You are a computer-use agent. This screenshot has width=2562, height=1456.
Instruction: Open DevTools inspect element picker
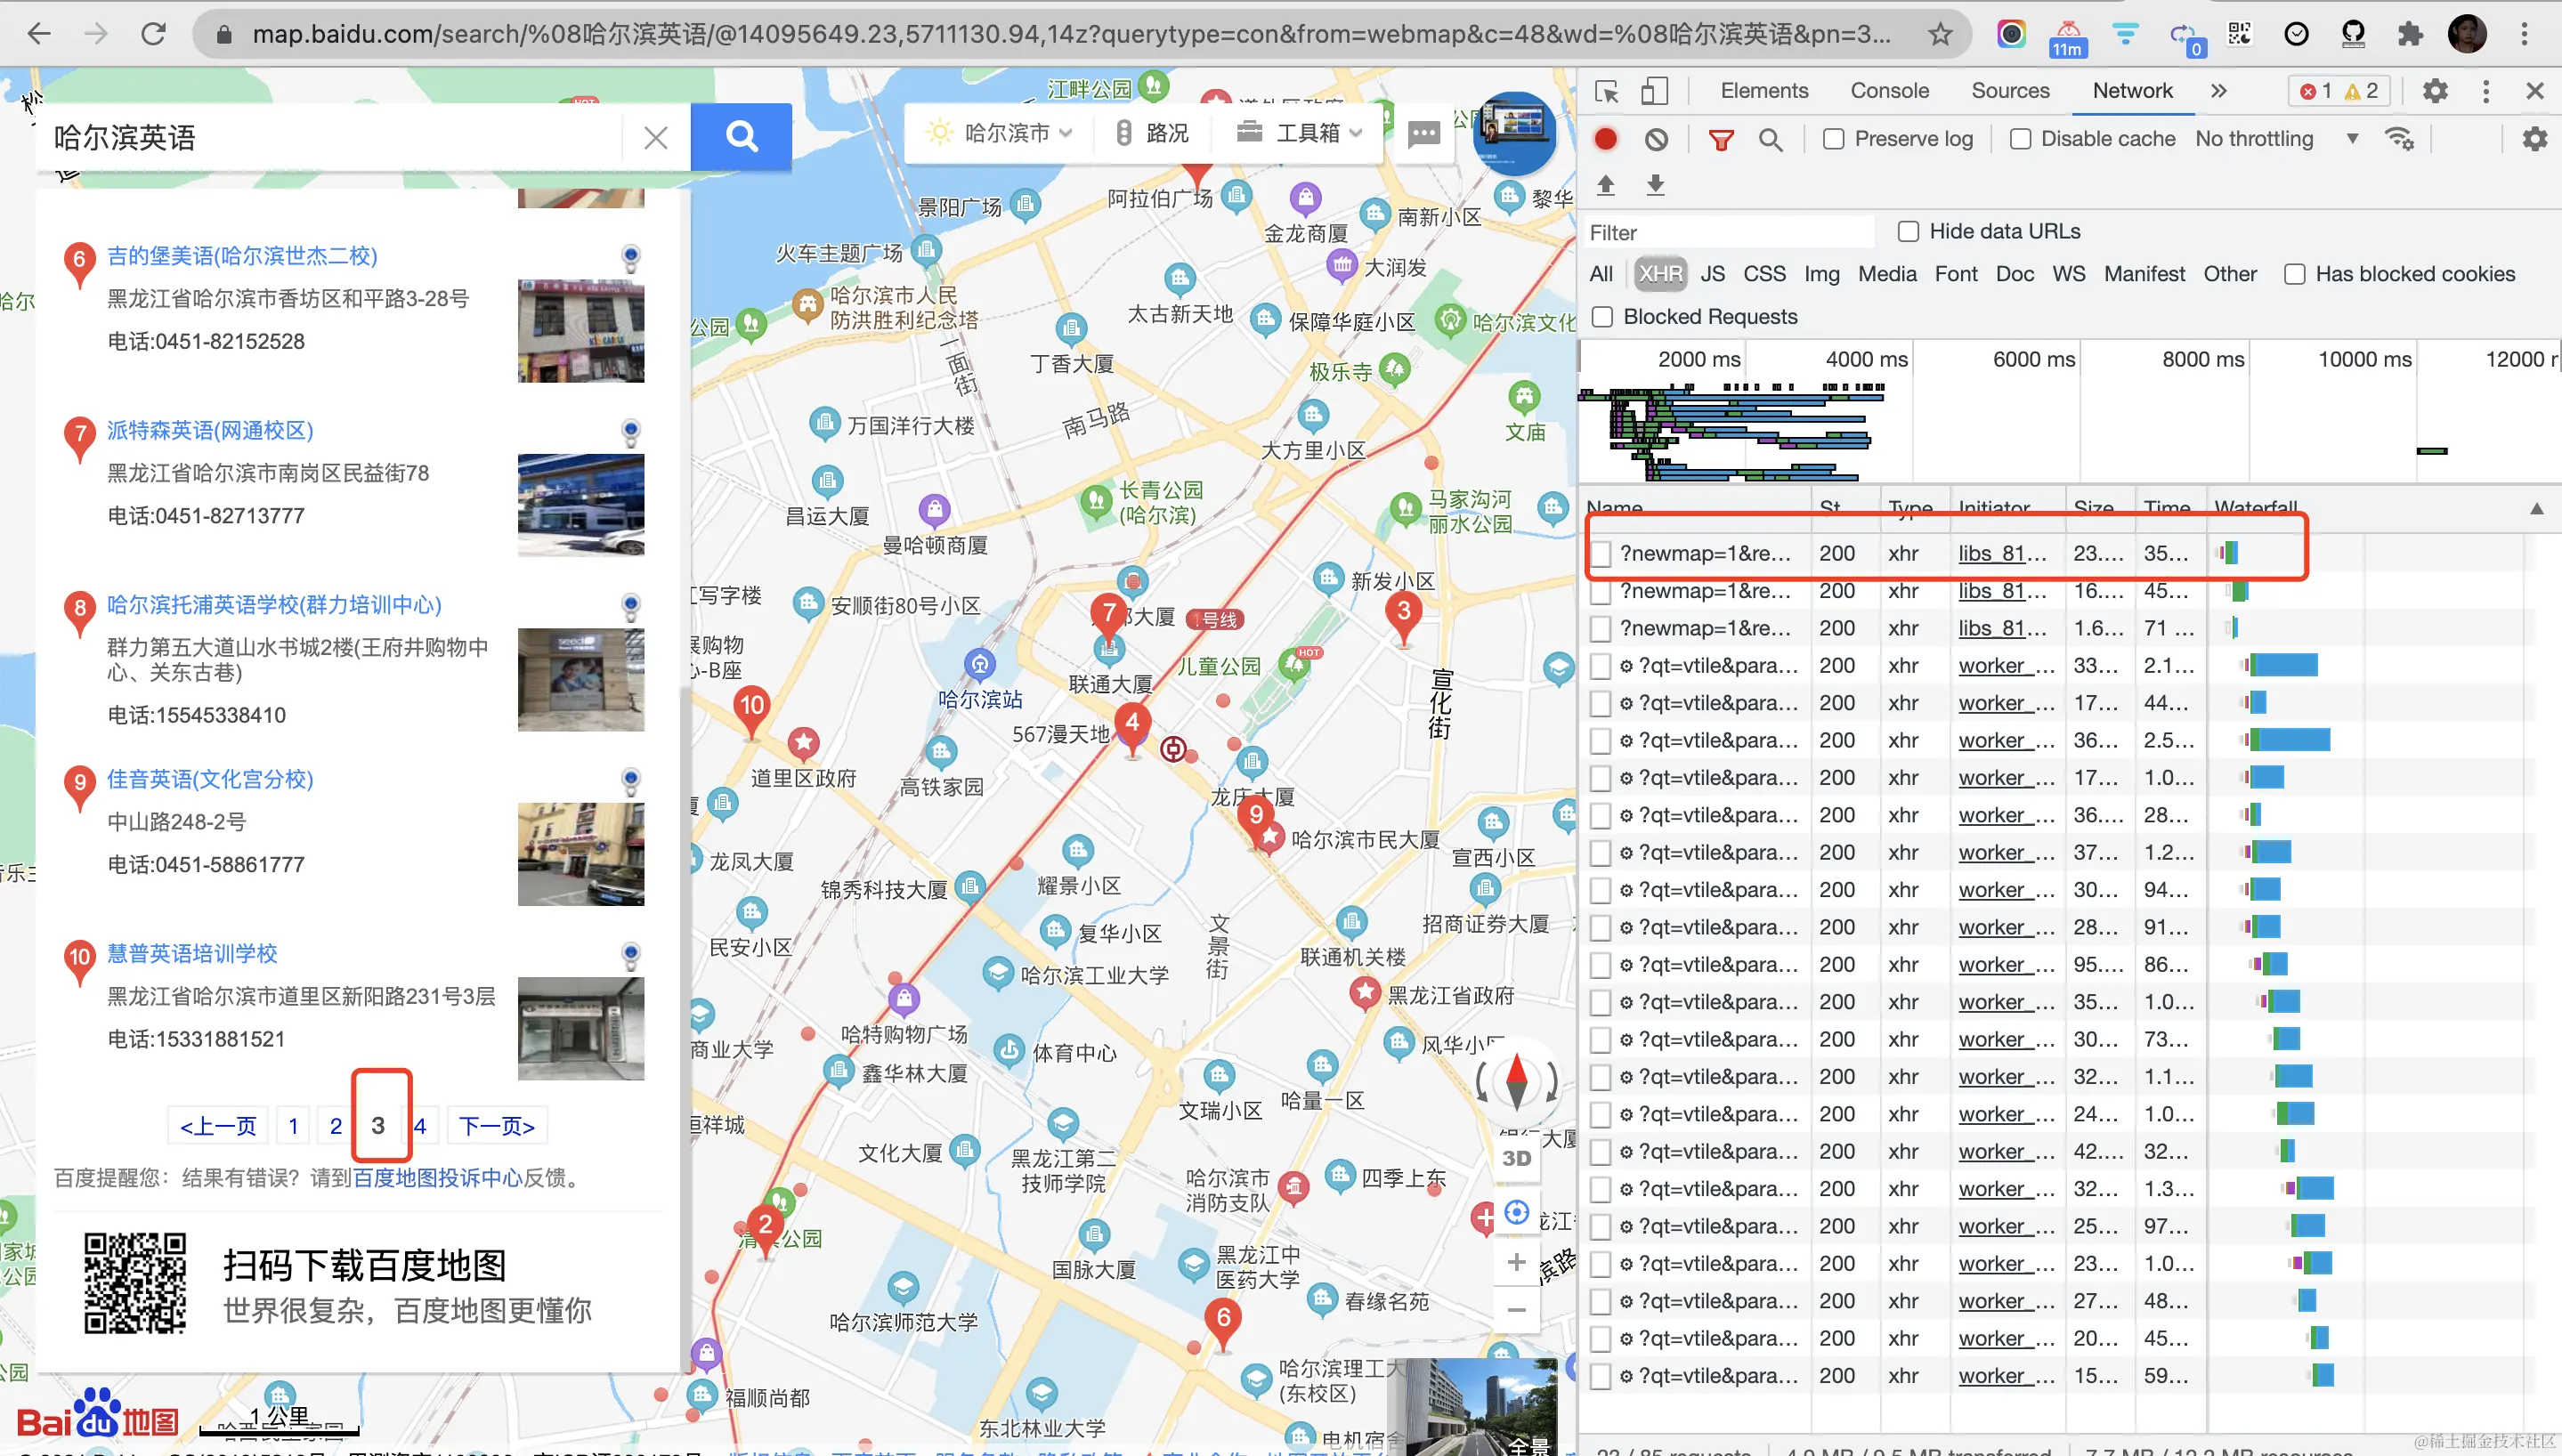pos(1606,91)
